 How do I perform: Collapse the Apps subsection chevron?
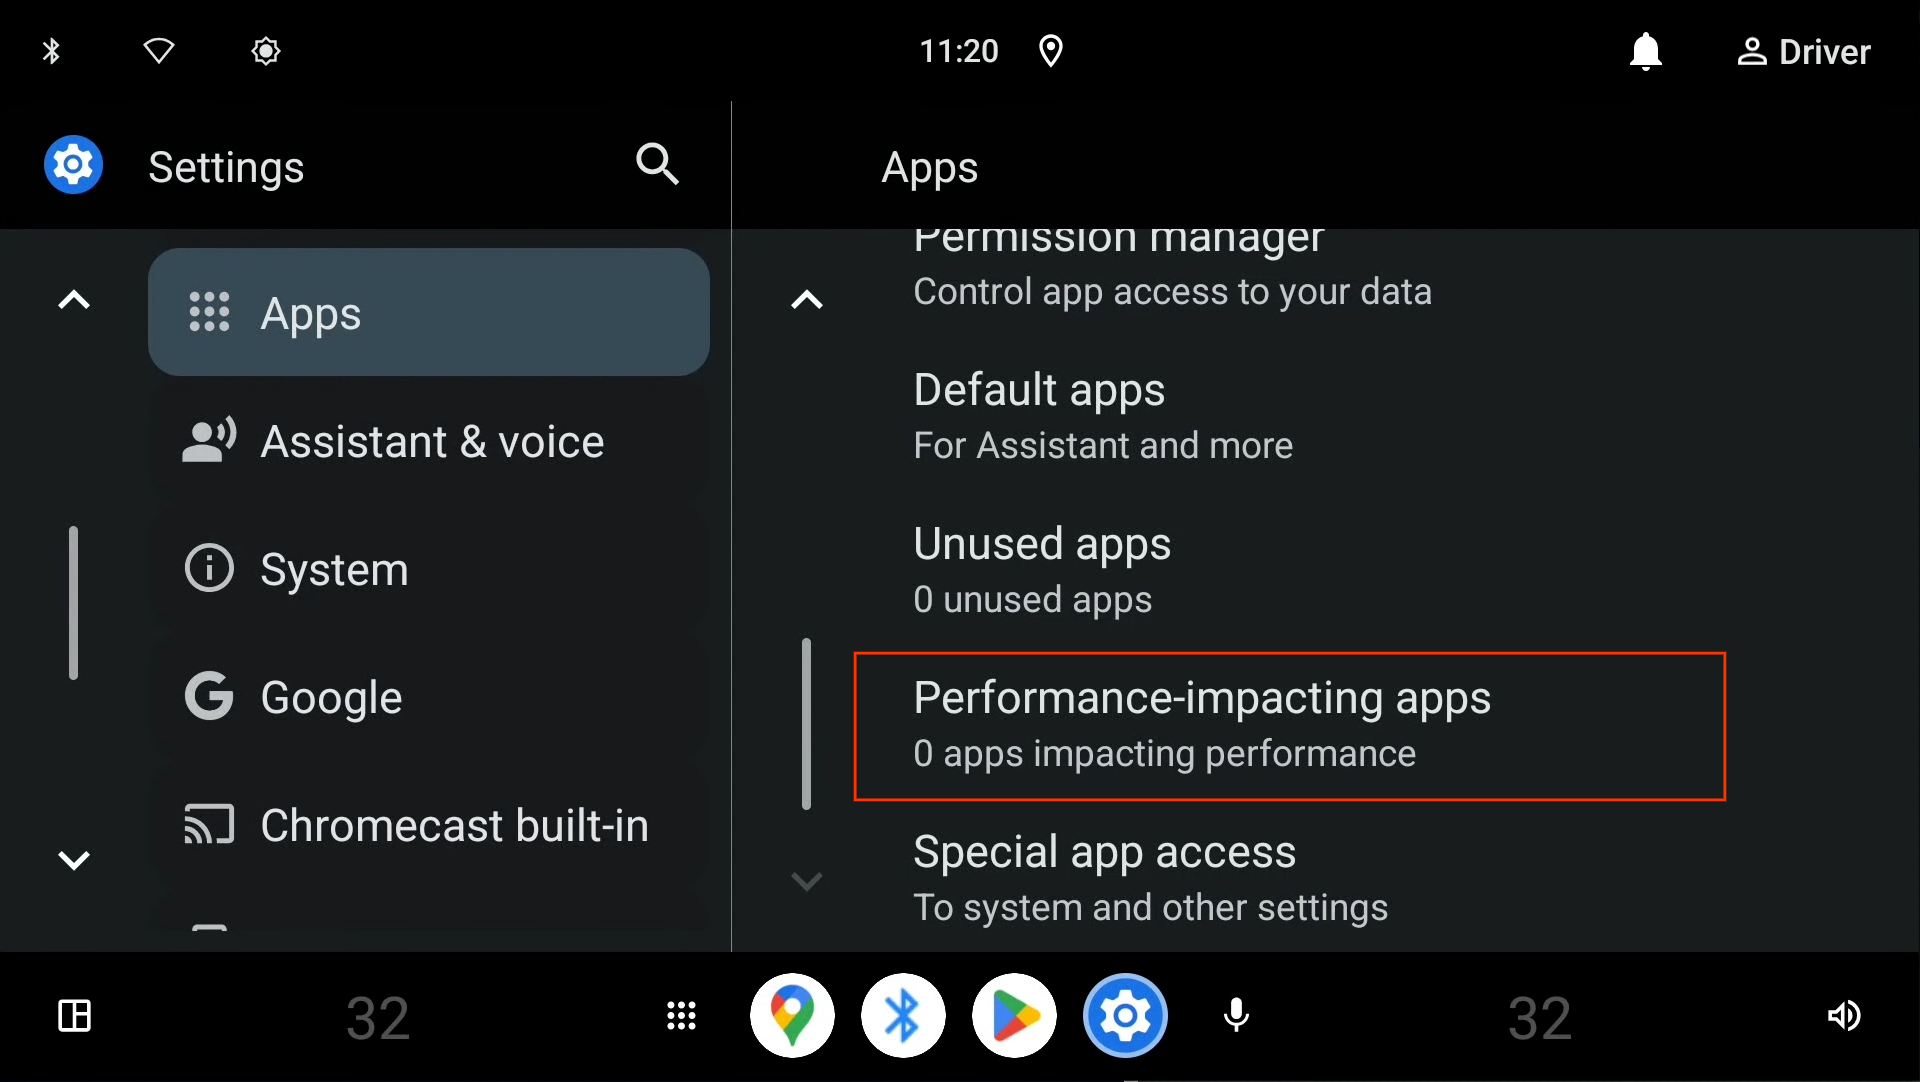[x=807, y=300]
